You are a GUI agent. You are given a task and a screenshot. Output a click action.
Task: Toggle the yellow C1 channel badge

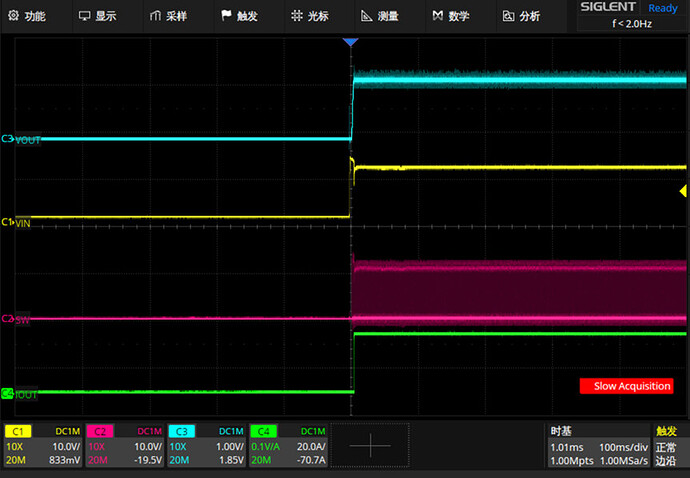coord(18,431)
